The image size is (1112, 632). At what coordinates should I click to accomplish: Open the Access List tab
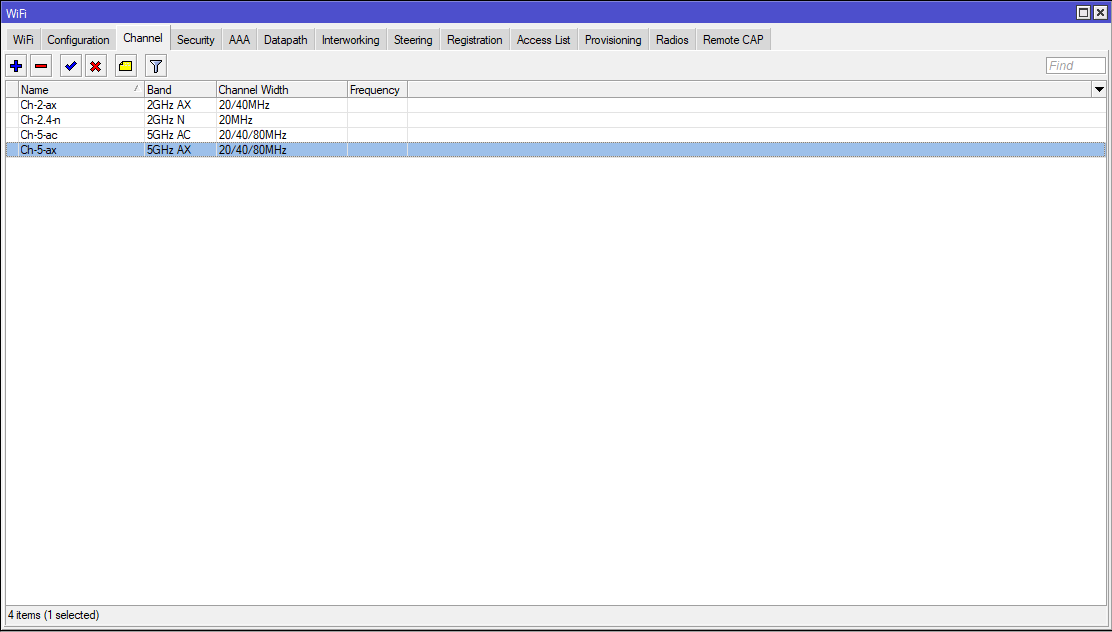543,40
